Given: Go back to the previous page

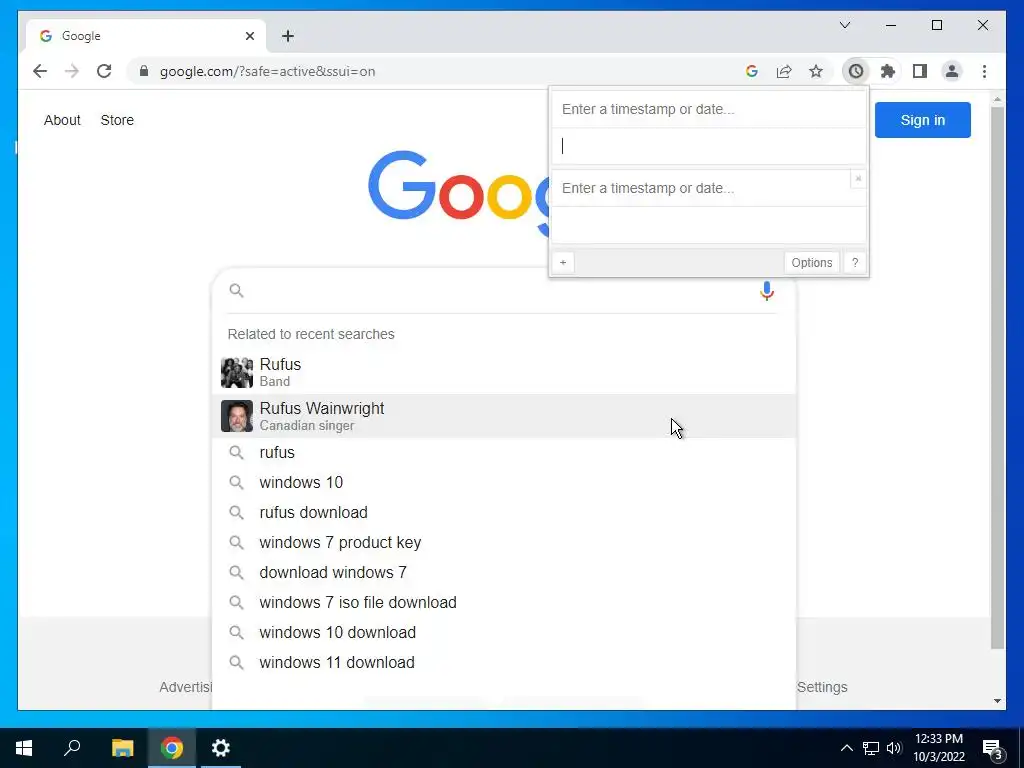Looking at the screenshot, I should click(40, 71).
